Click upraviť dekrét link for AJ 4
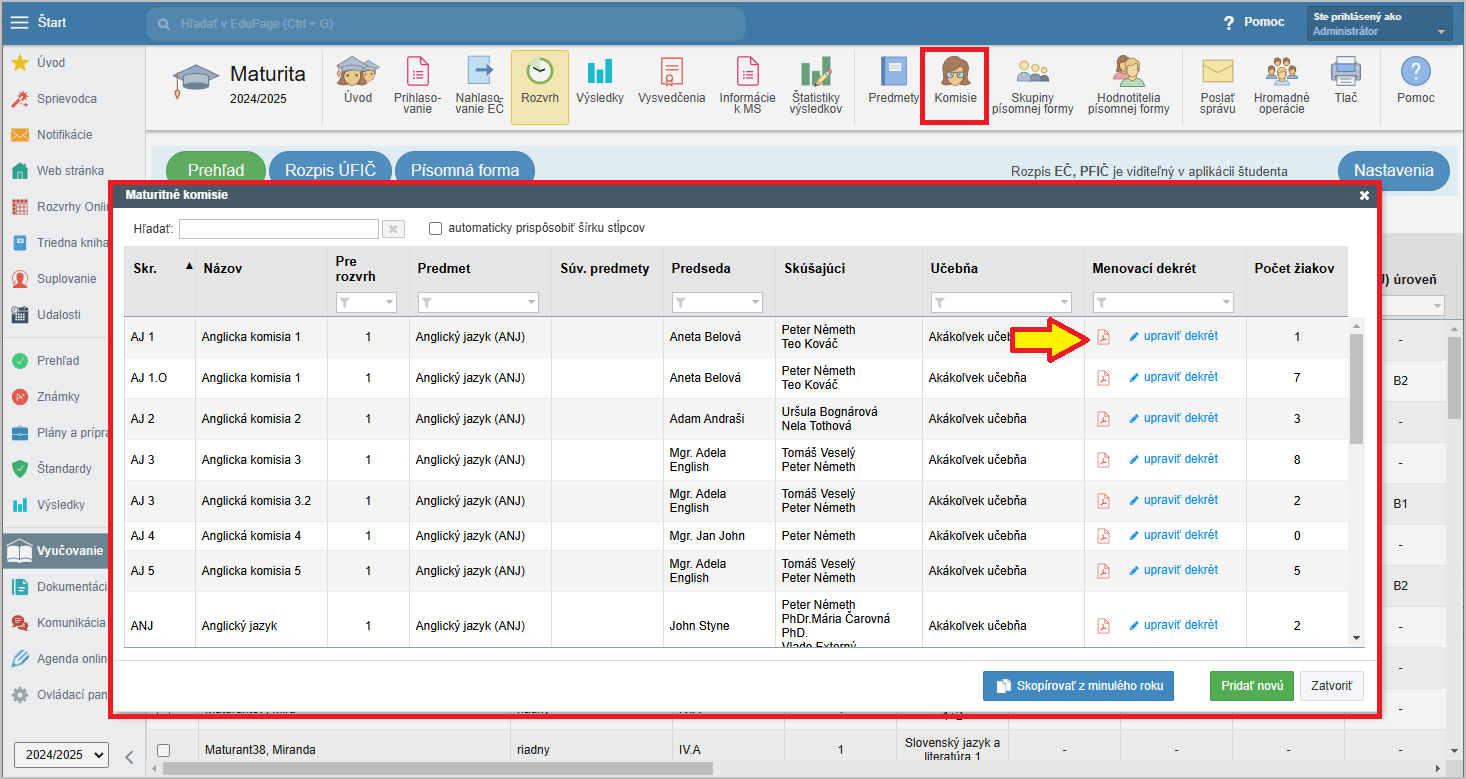The width and height of the screenshot is (1466, 779). click(x=1180, y=535)
